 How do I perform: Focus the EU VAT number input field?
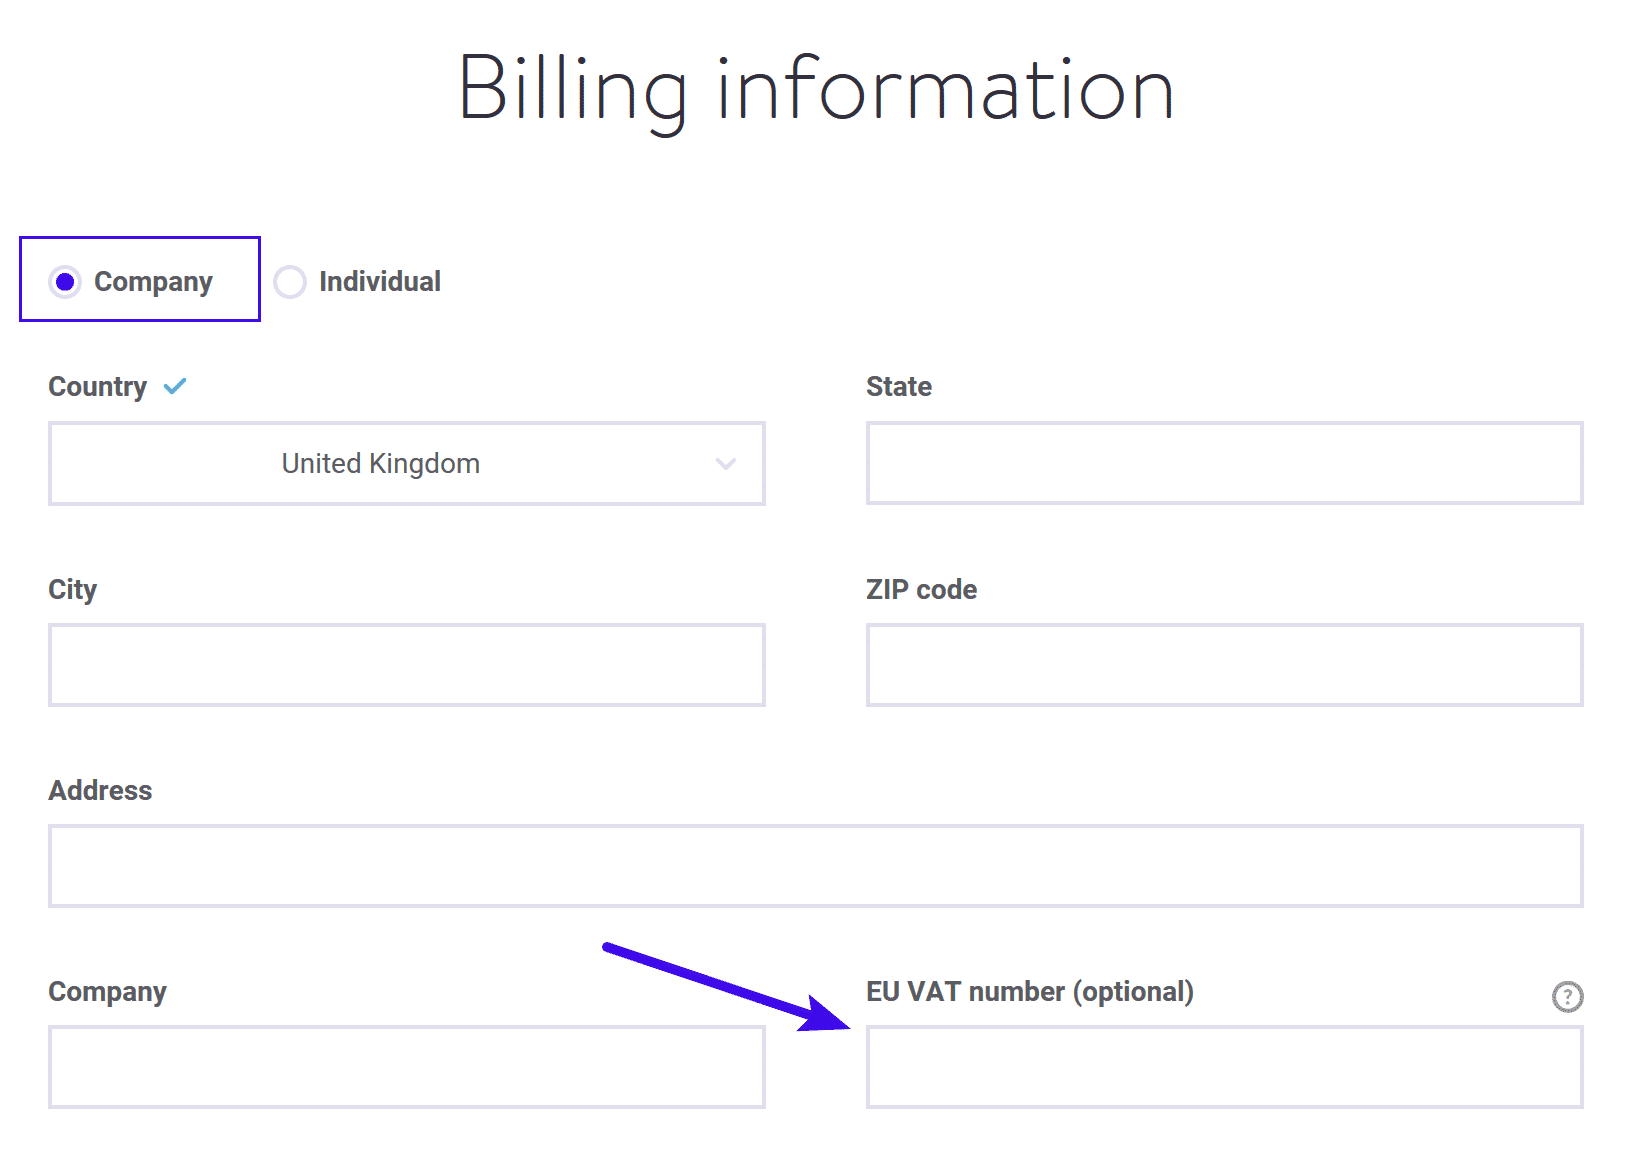(x=1225, y=1067)
